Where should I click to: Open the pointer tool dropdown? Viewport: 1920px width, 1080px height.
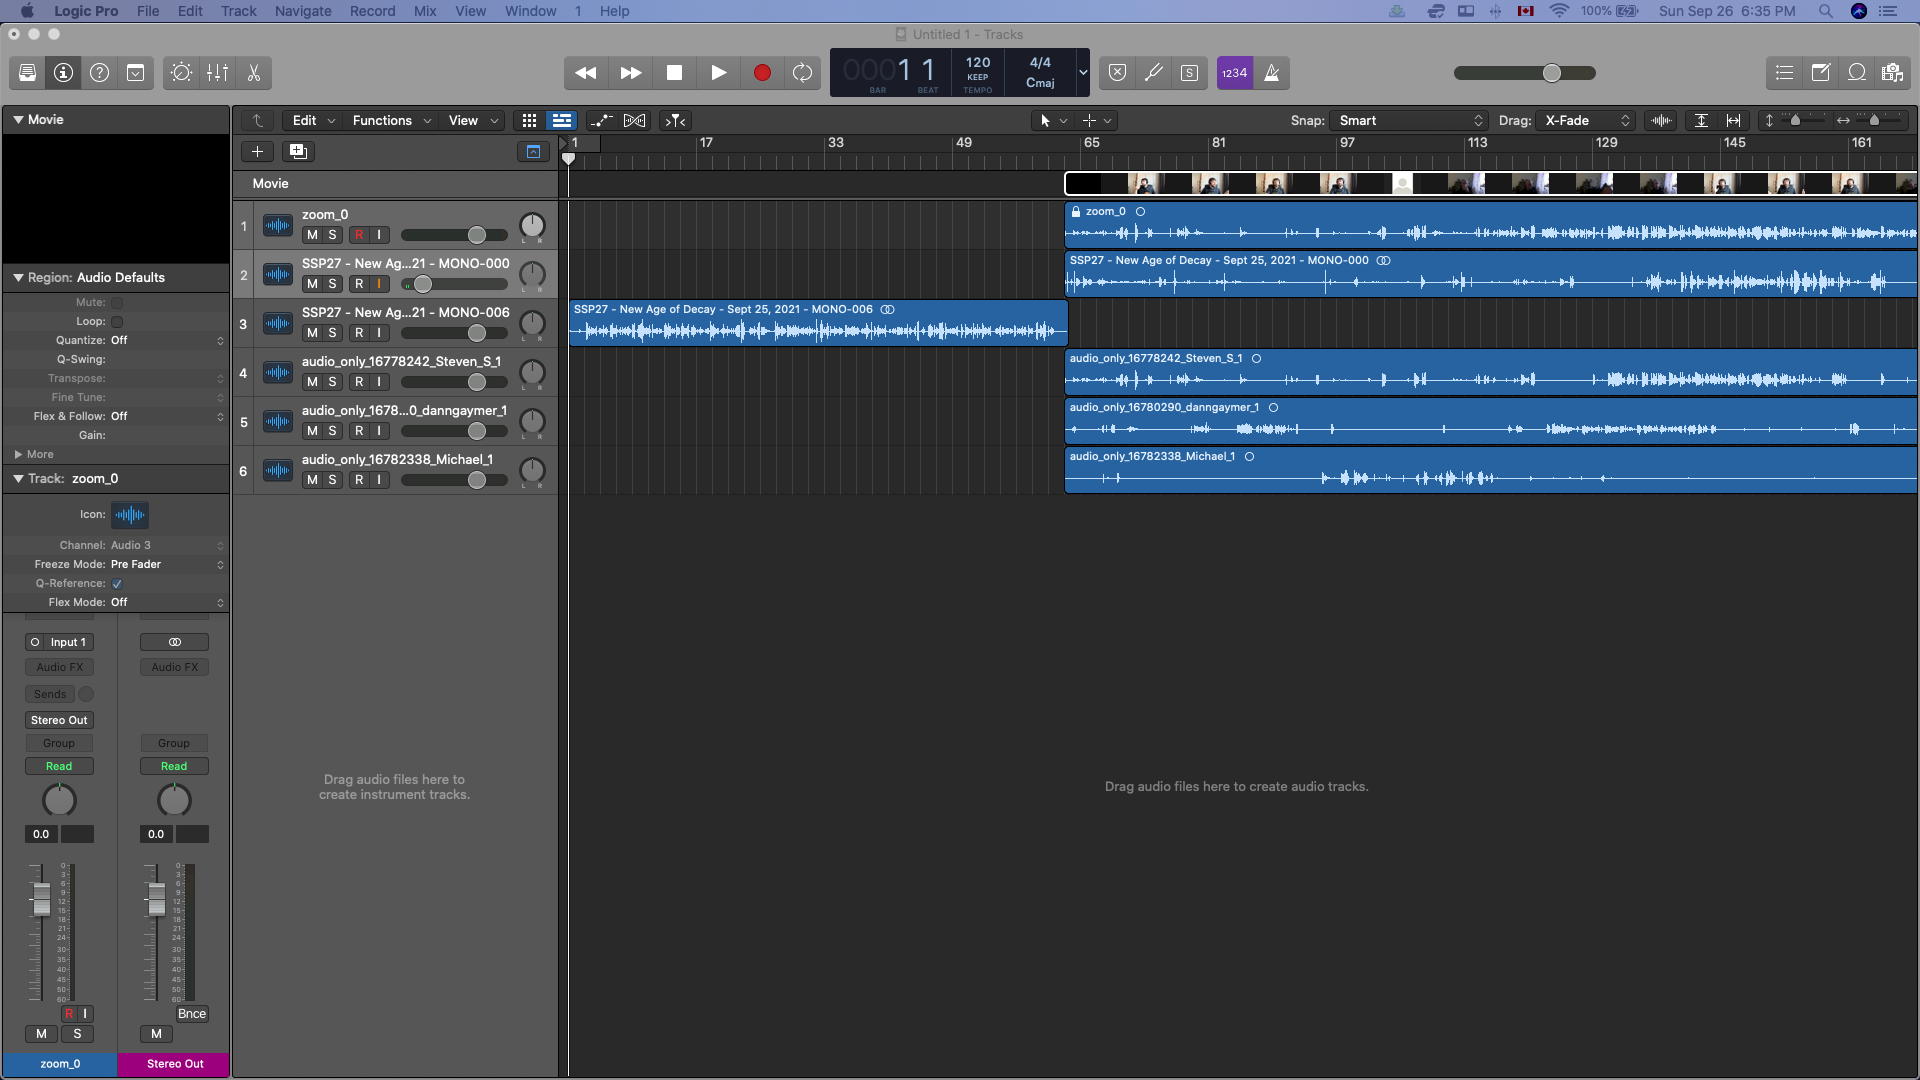1053,121
